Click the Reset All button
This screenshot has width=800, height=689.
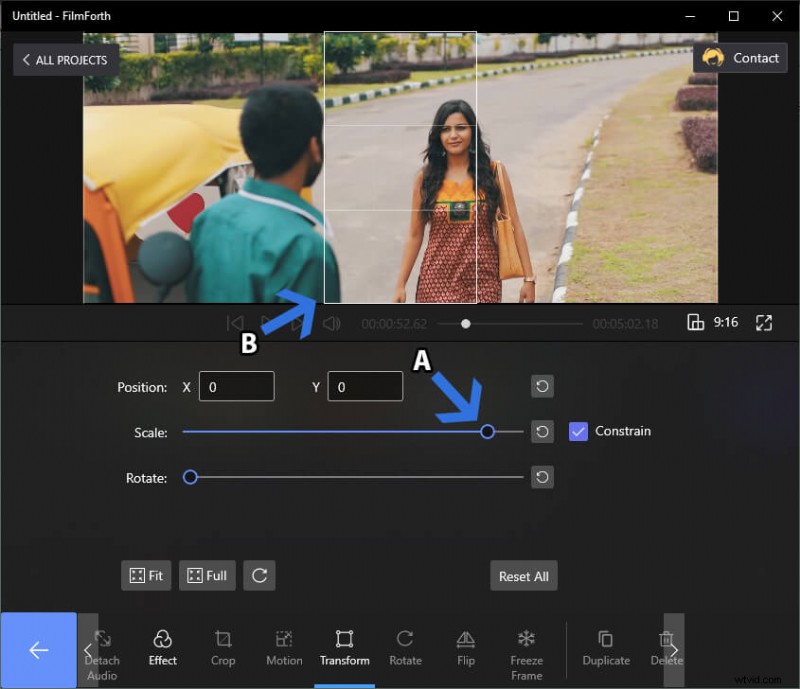tap(523, 575)
